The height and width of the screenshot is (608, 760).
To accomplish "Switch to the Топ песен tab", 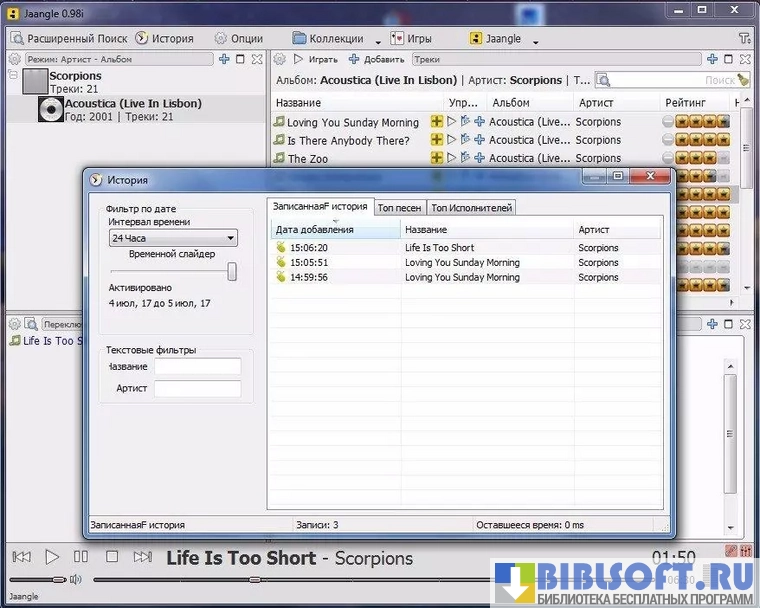I will (399, 208).
